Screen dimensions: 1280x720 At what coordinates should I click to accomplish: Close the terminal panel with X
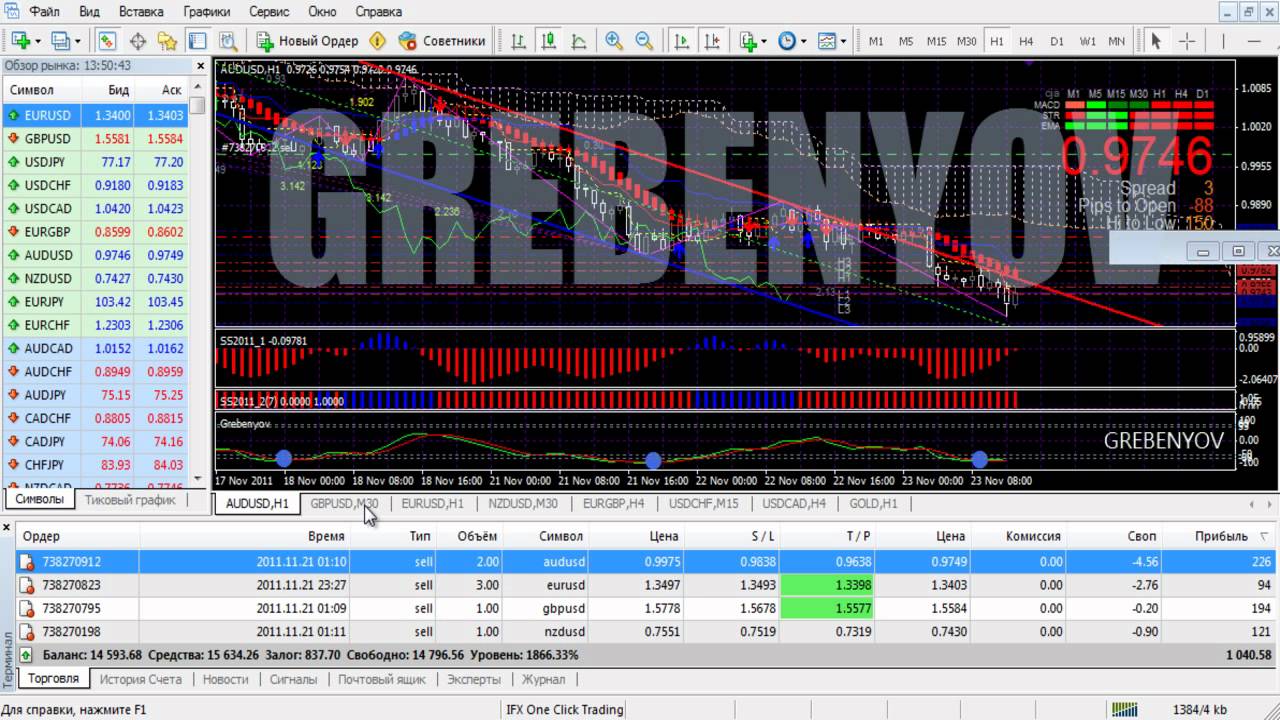[x=6, y=527]
